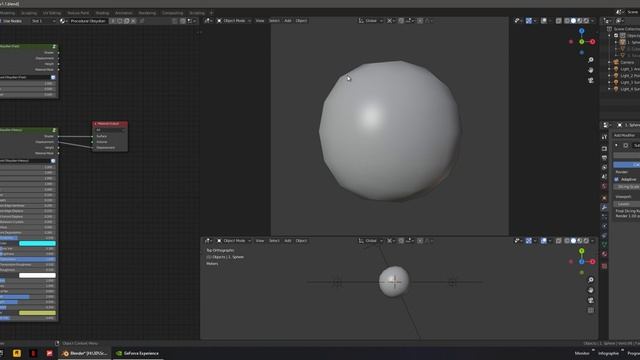Click the Material Output node header

coord(110,124)
